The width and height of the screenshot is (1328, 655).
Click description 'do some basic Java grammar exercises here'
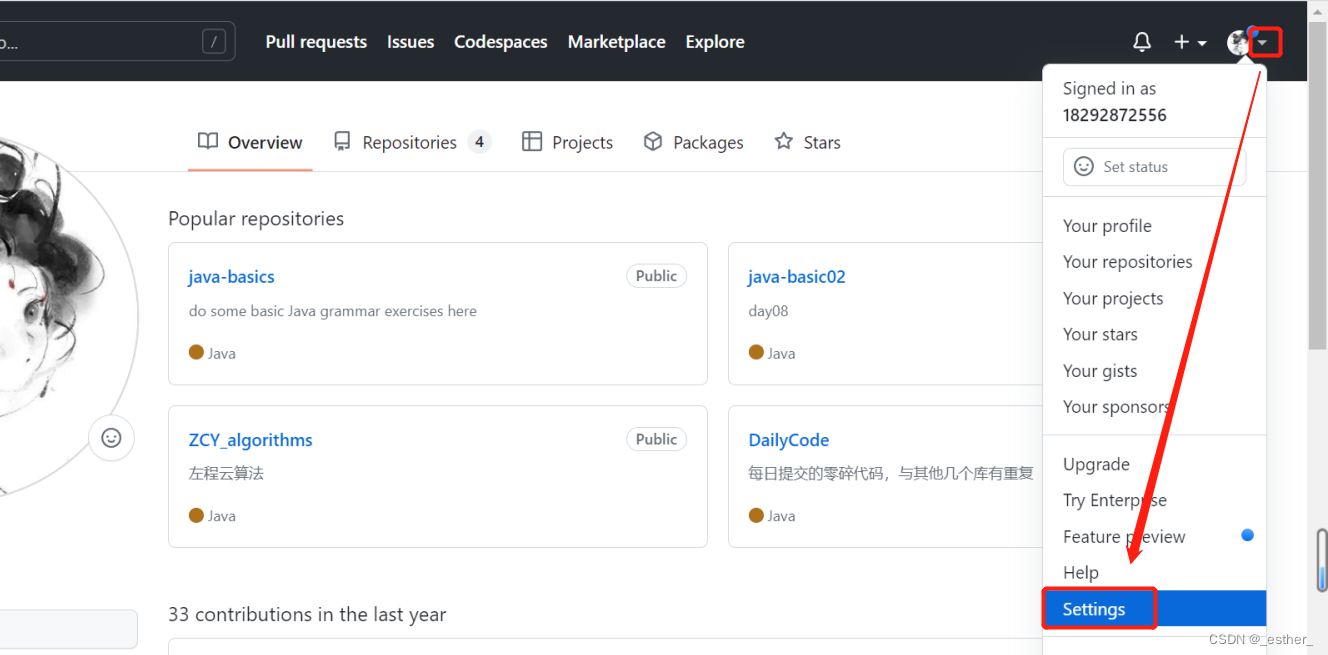click(333, 311)
